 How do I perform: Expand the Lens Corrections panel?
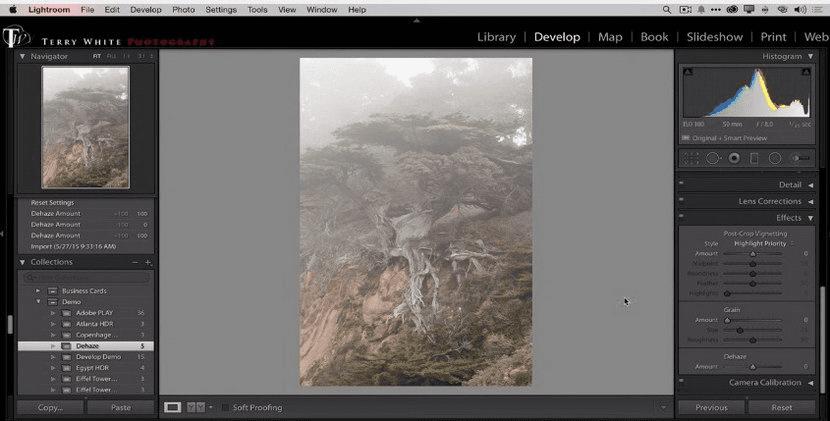point(810,202)
